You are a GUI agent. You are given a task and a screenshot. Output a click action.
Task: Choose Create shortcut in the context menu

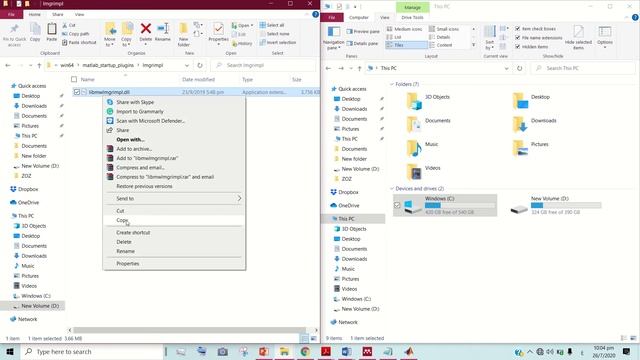coord(174,233)
